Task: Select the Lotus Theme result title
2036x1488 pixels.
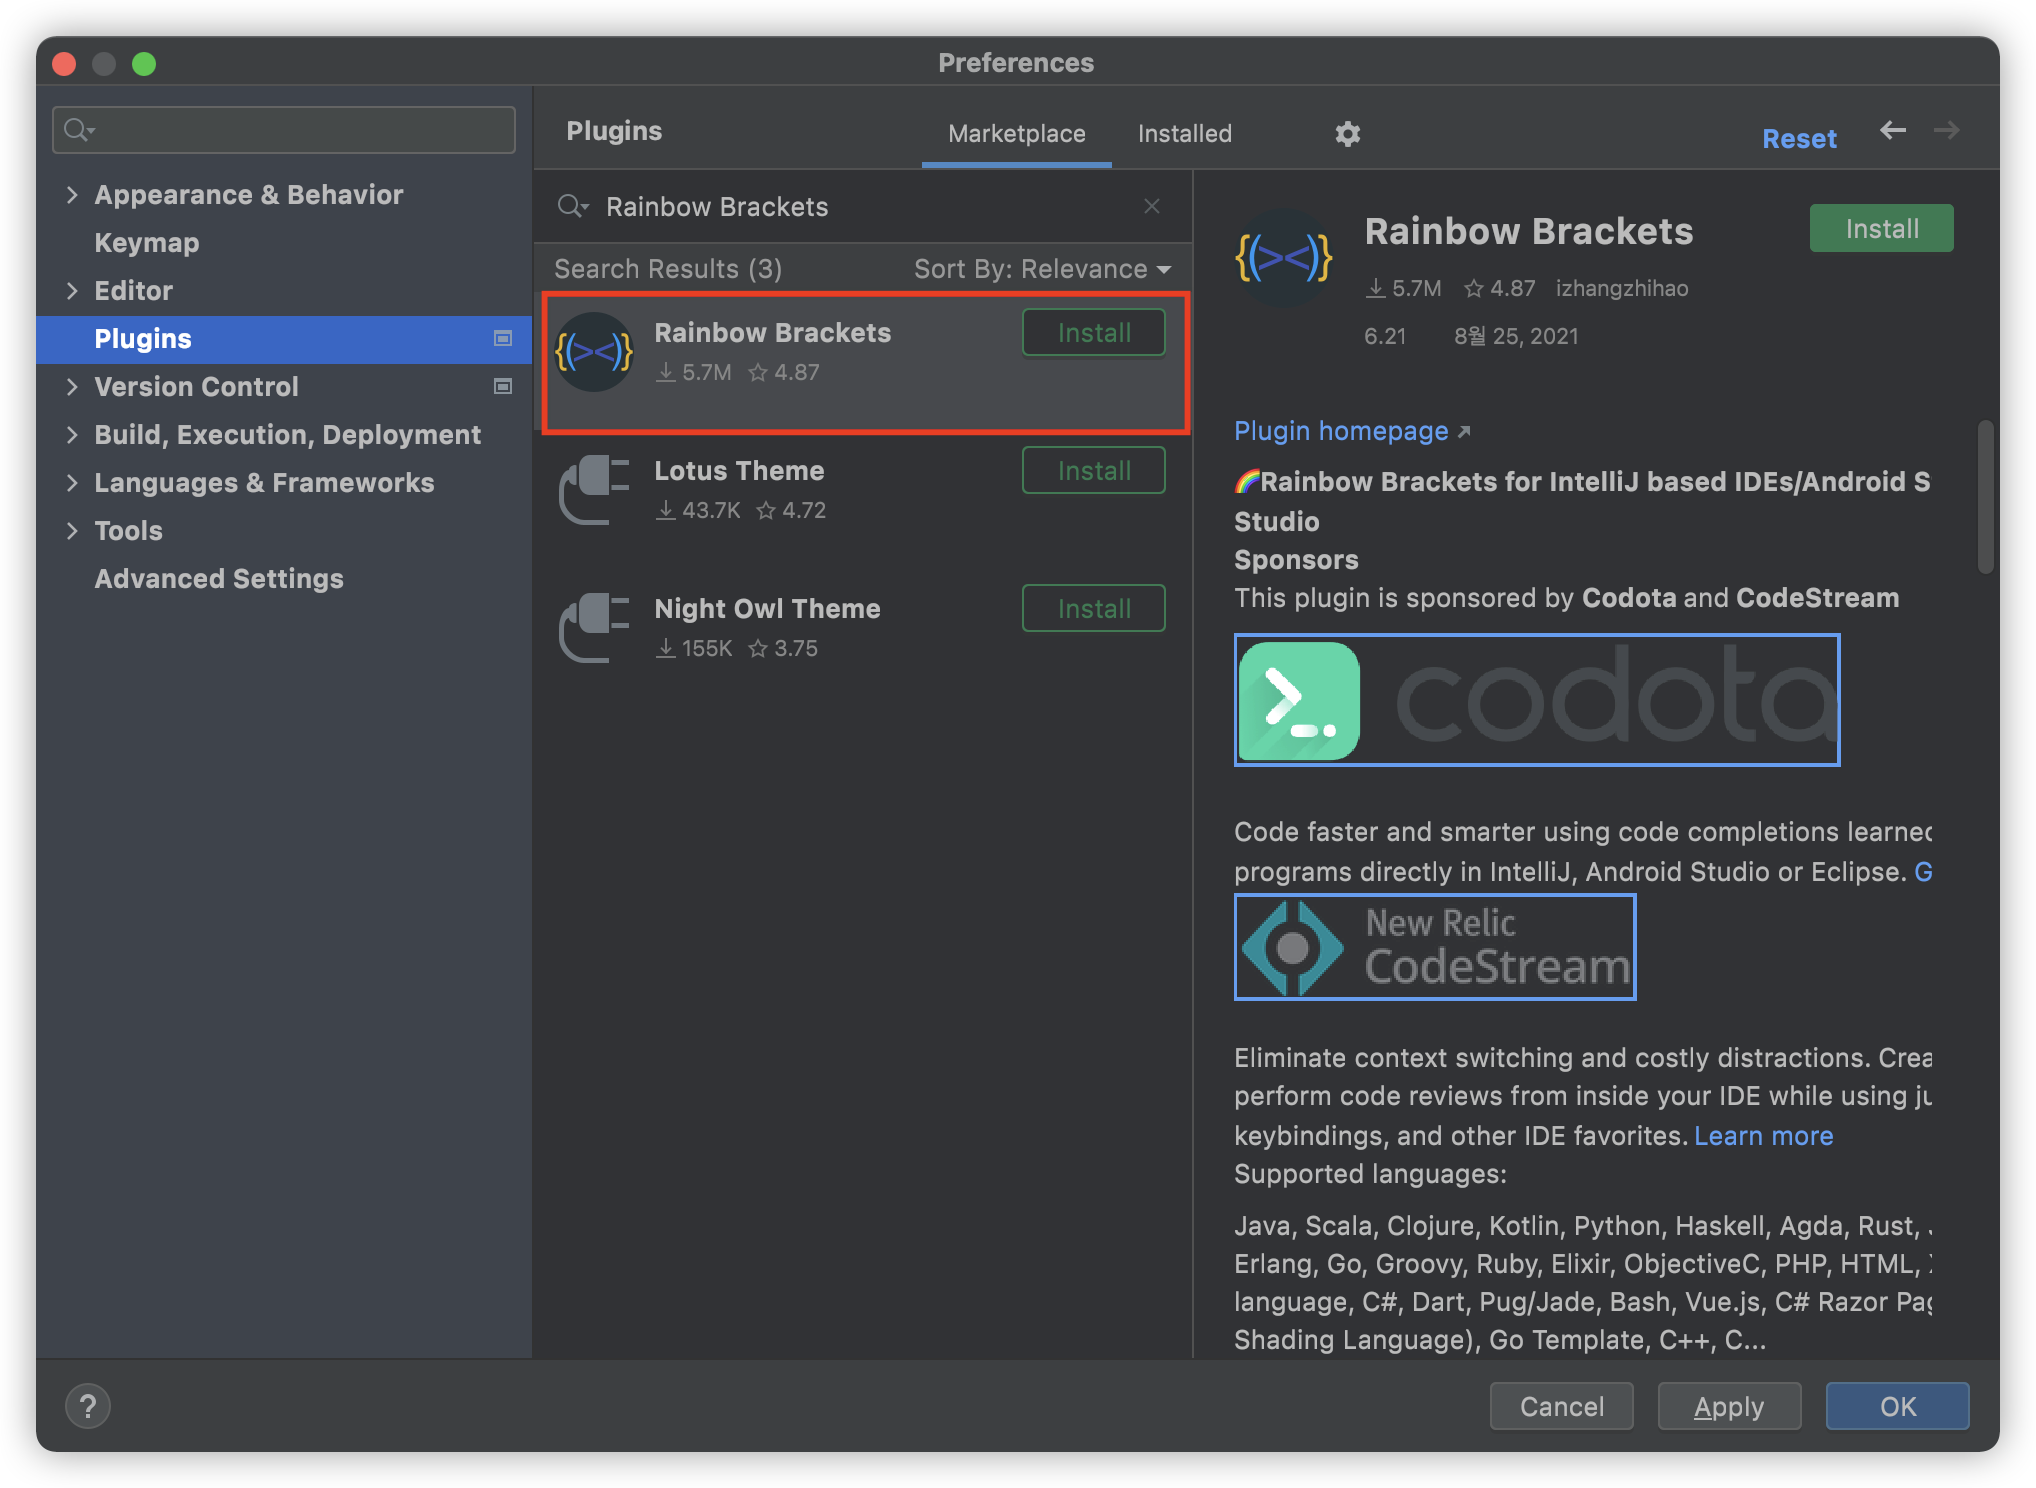Action: point(739,470)
